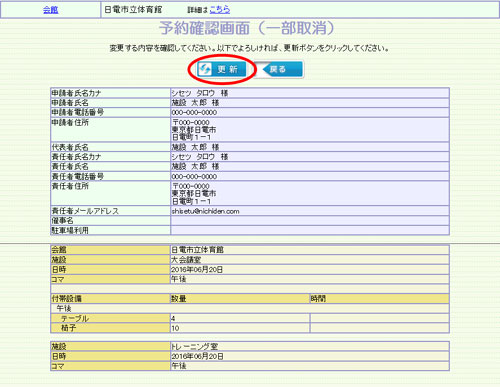The height and width of the screenshot is (387, 500).
Task: Select the 責任者氏名カナ label
Action: pos(76,157)
